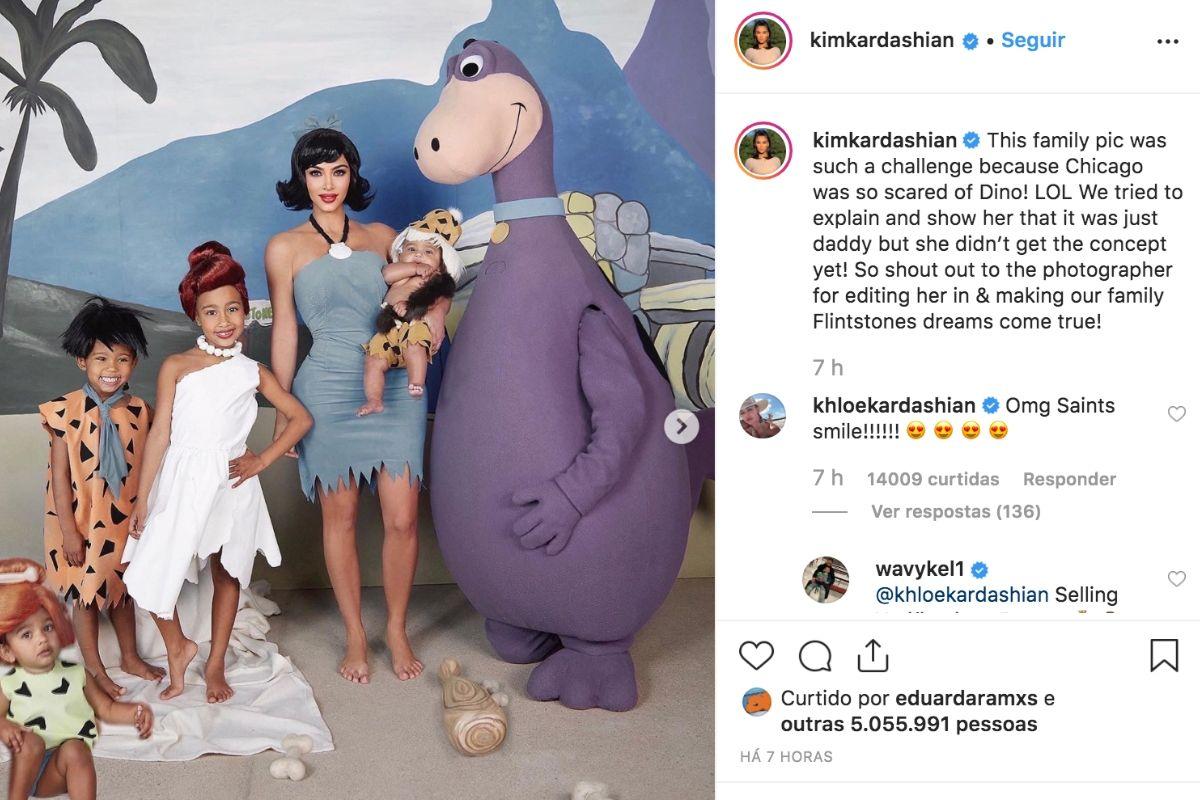Like the post with the heart icon
The height and width of the screenshot is (800, 1200).
756,656
